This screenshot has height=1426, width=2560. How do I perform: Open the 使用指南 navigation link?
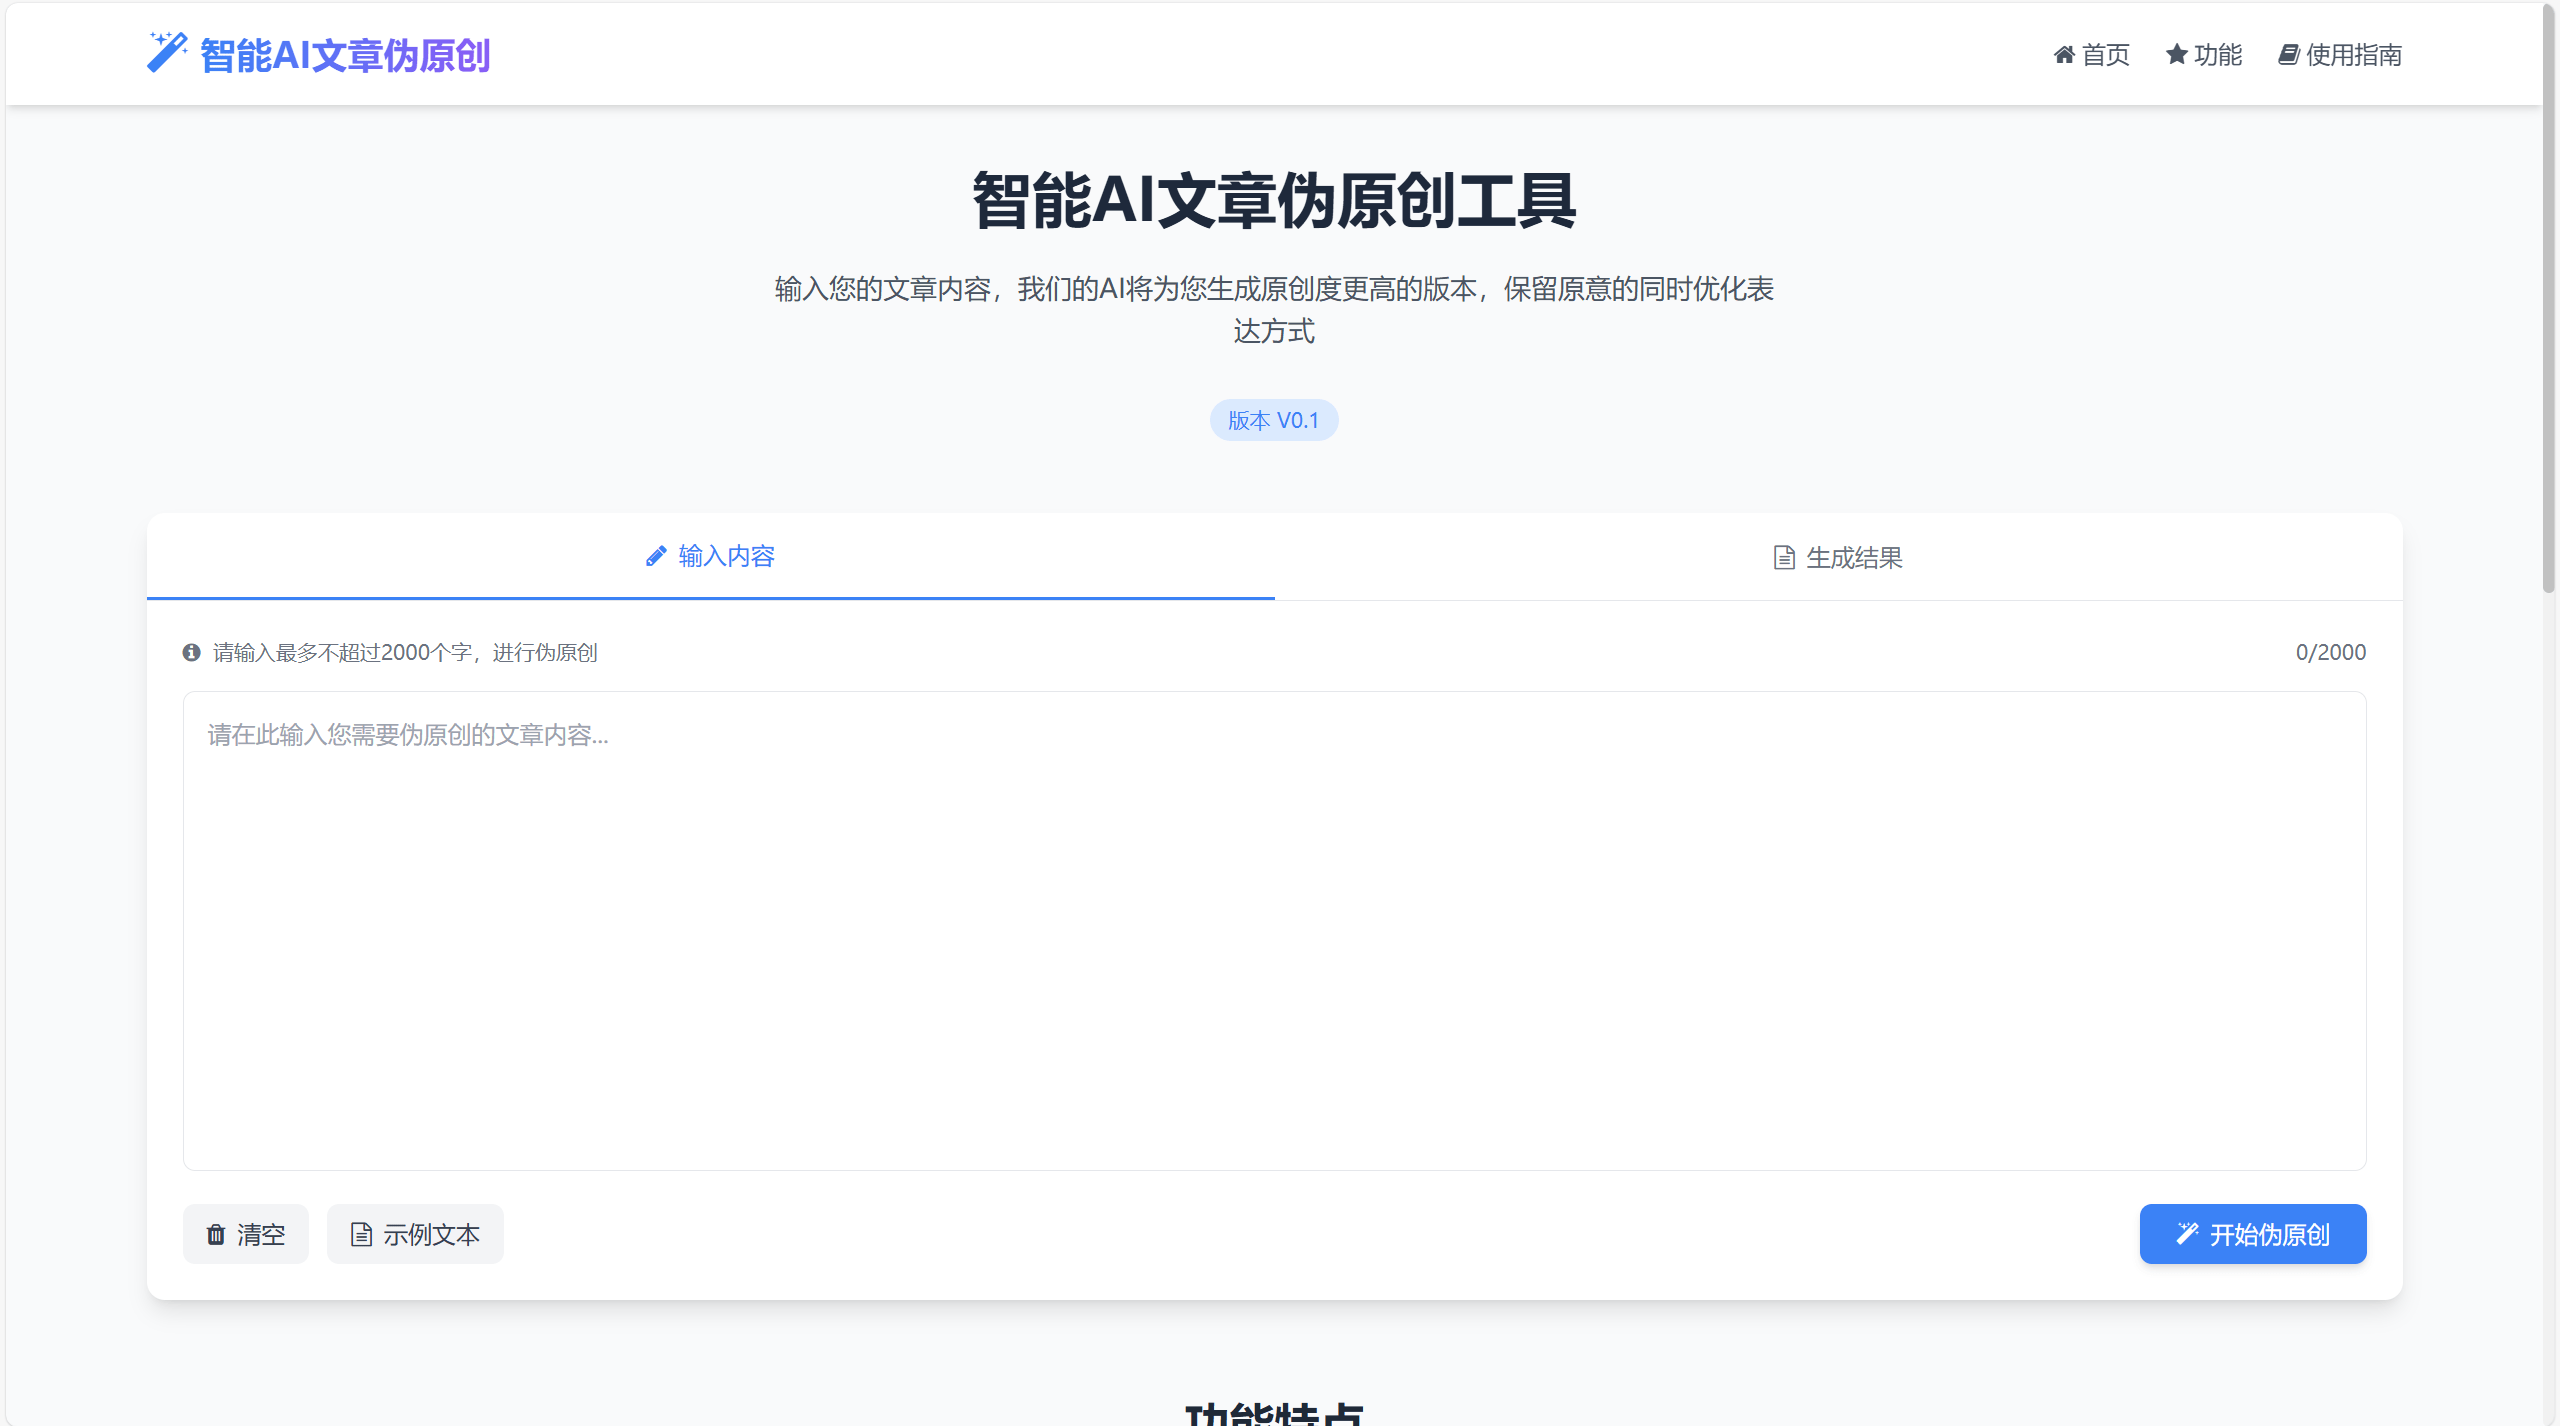(2340, 55)
